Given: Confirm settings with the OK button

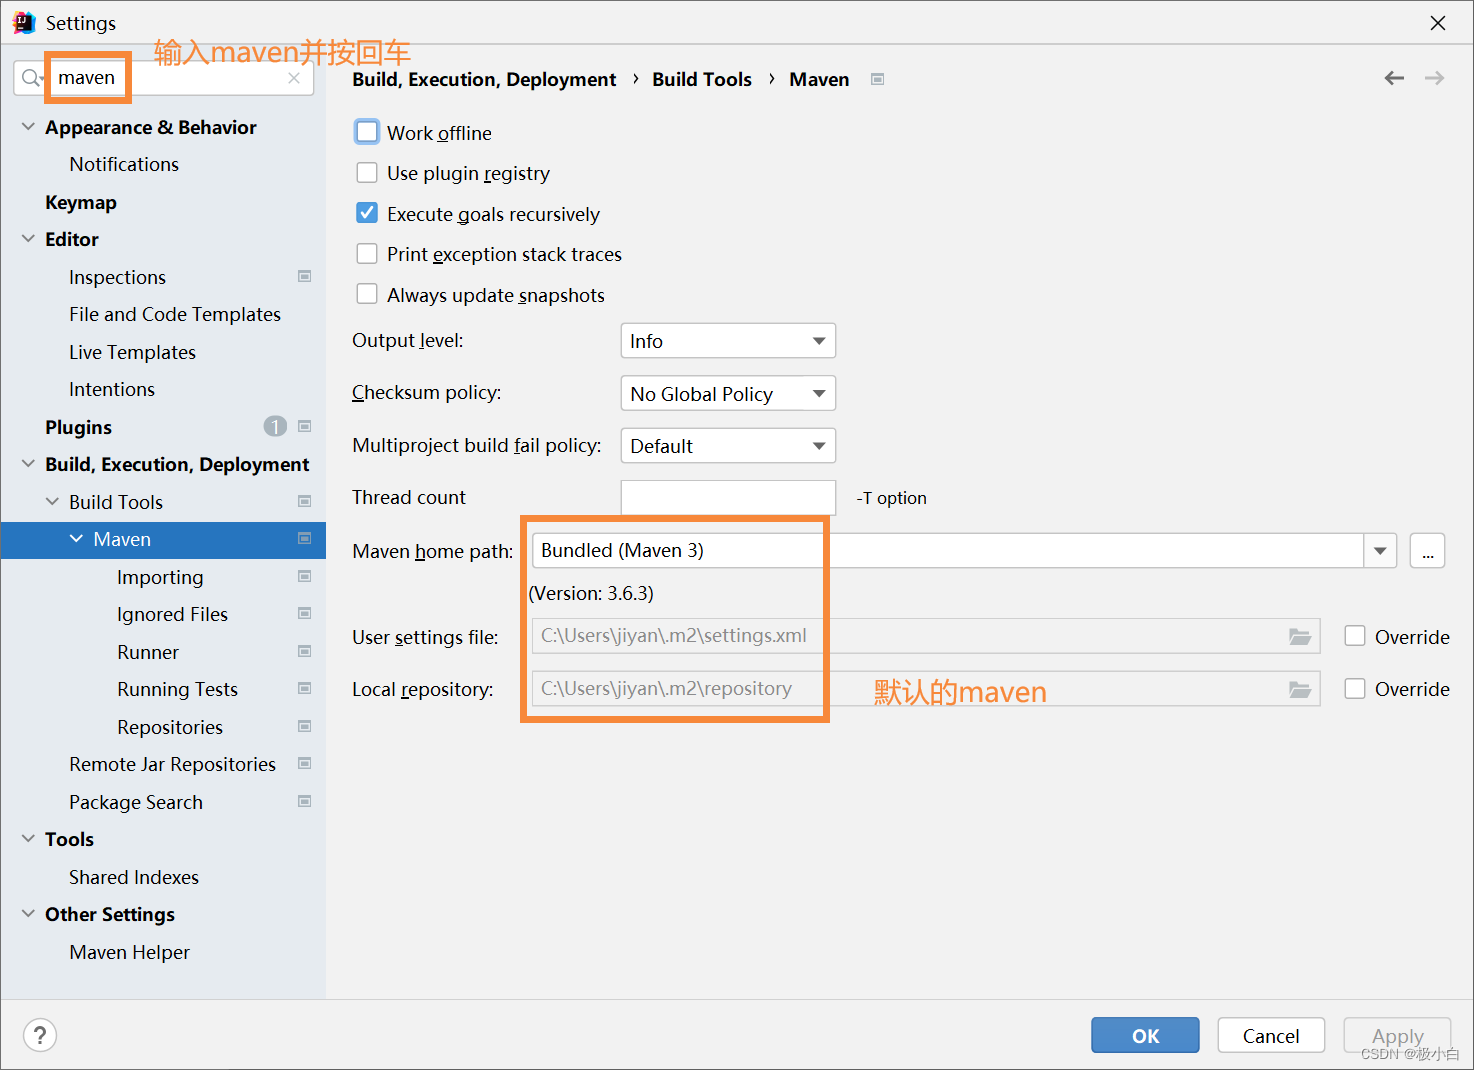Looking at the screenshot, I should pyautogui.click(x=1145, y=1035).
